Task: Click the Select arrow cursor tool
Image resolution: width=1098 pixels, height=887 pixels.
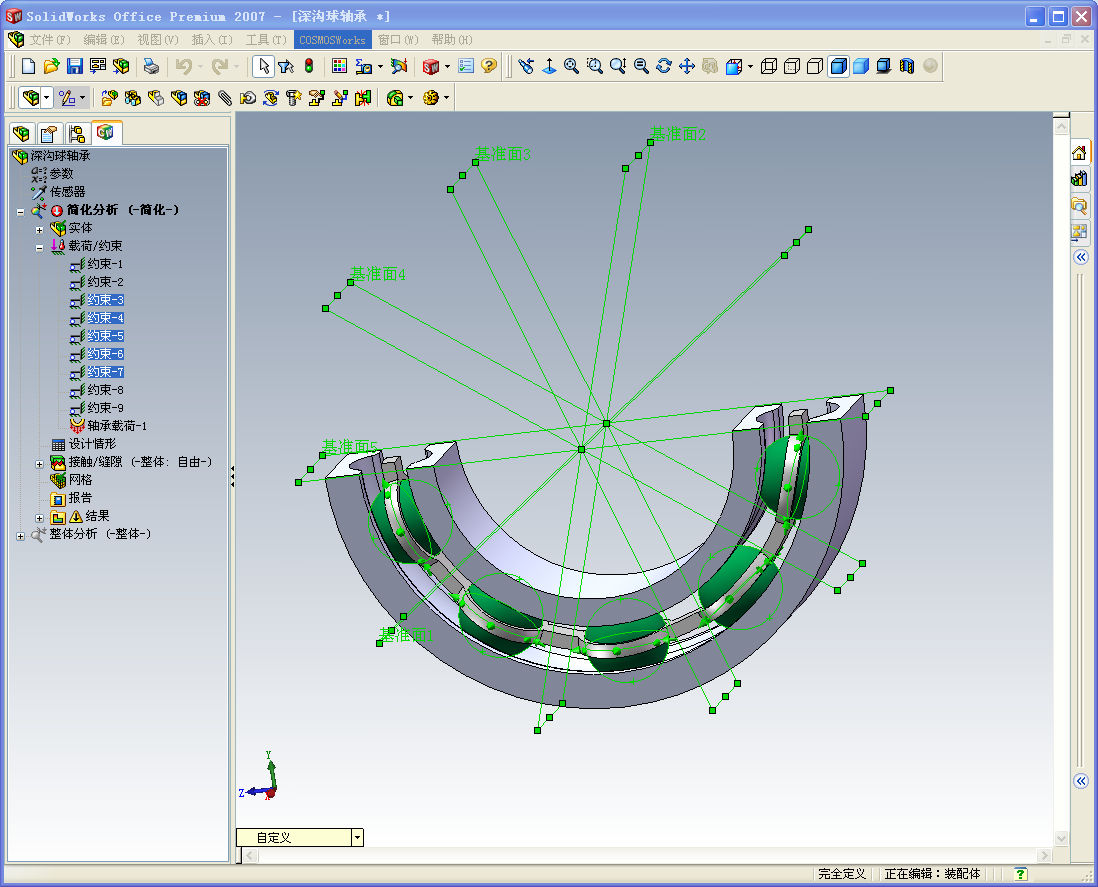Action: point(263,67)
